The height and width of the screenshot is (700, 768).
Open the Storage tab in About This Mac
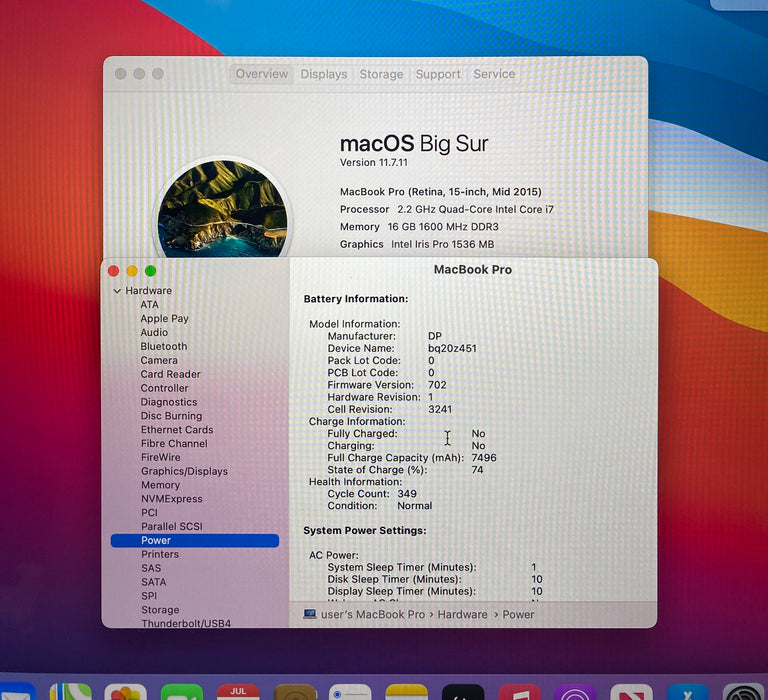point(381,74)
